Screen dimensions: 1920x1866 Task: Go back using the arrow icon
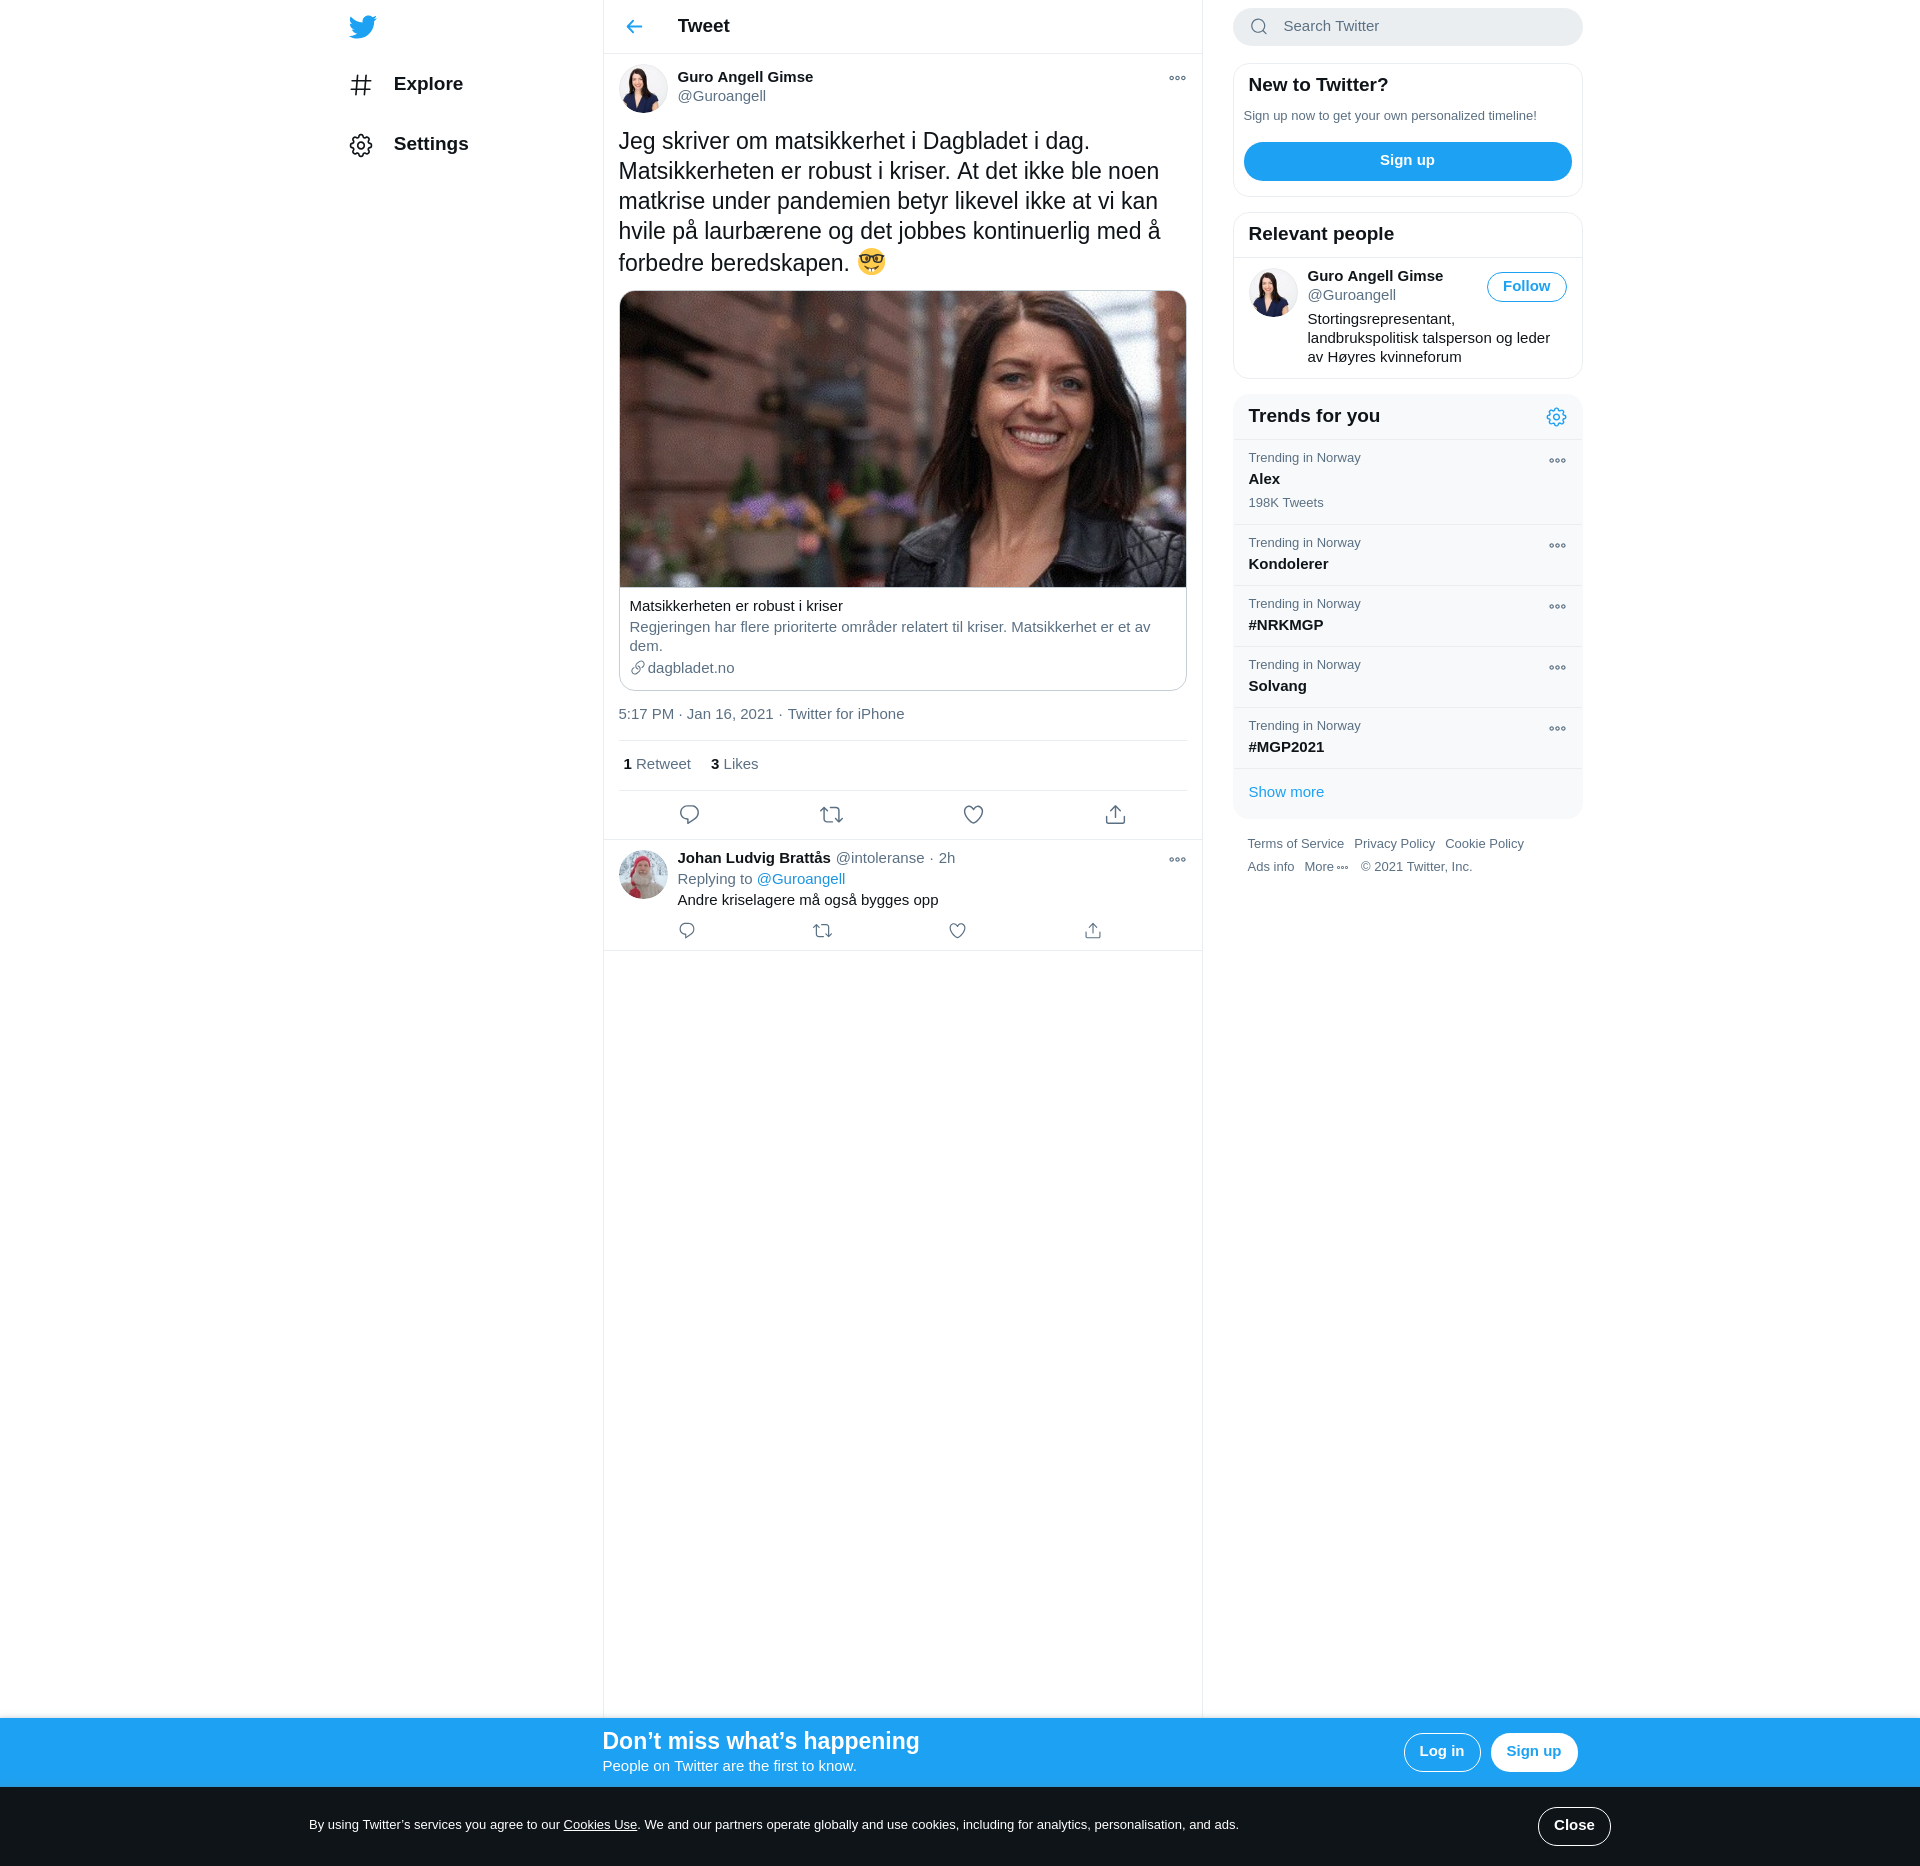point(634,27)
